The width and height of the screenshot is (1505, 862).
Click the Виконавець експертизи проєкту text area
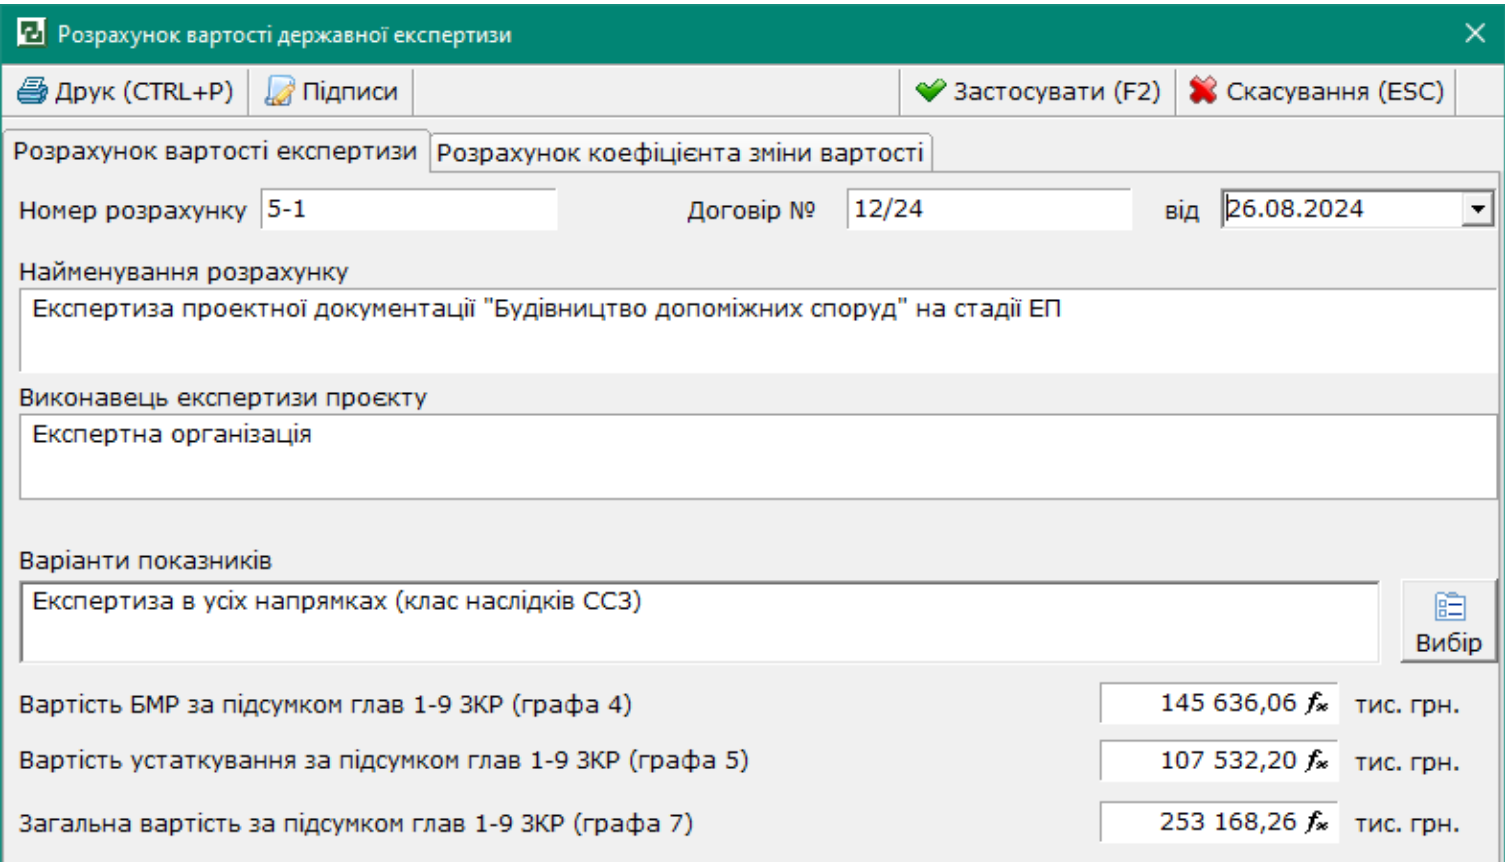tap(758, 457)
